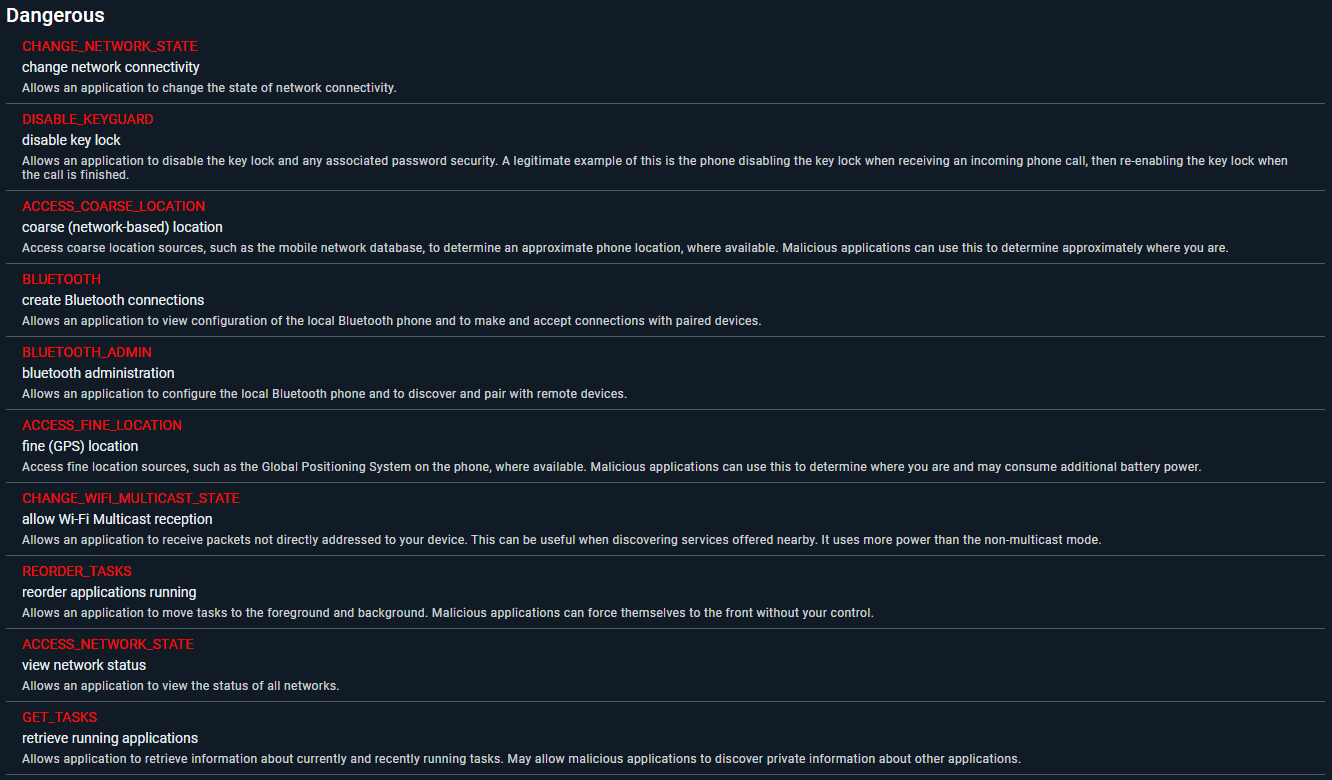Click the CHANGE_WIFI_MULTICAST_STATE permission title
This screenshot has width=1332, height=780.
tap(131, 498)
